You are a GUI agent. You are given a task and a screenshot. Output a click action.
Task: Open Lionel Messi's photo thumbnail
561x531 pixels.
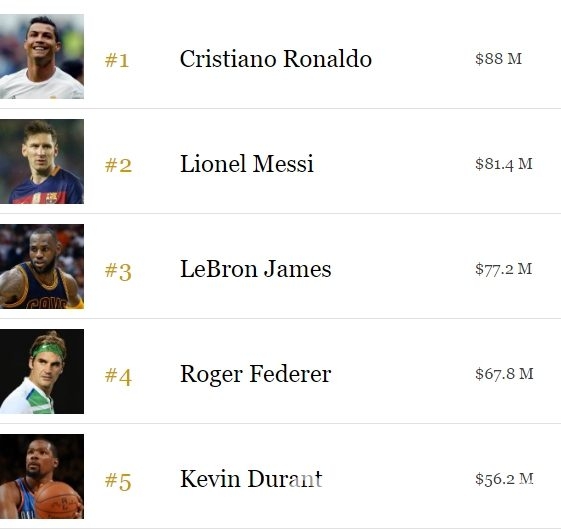coord(42,161)
